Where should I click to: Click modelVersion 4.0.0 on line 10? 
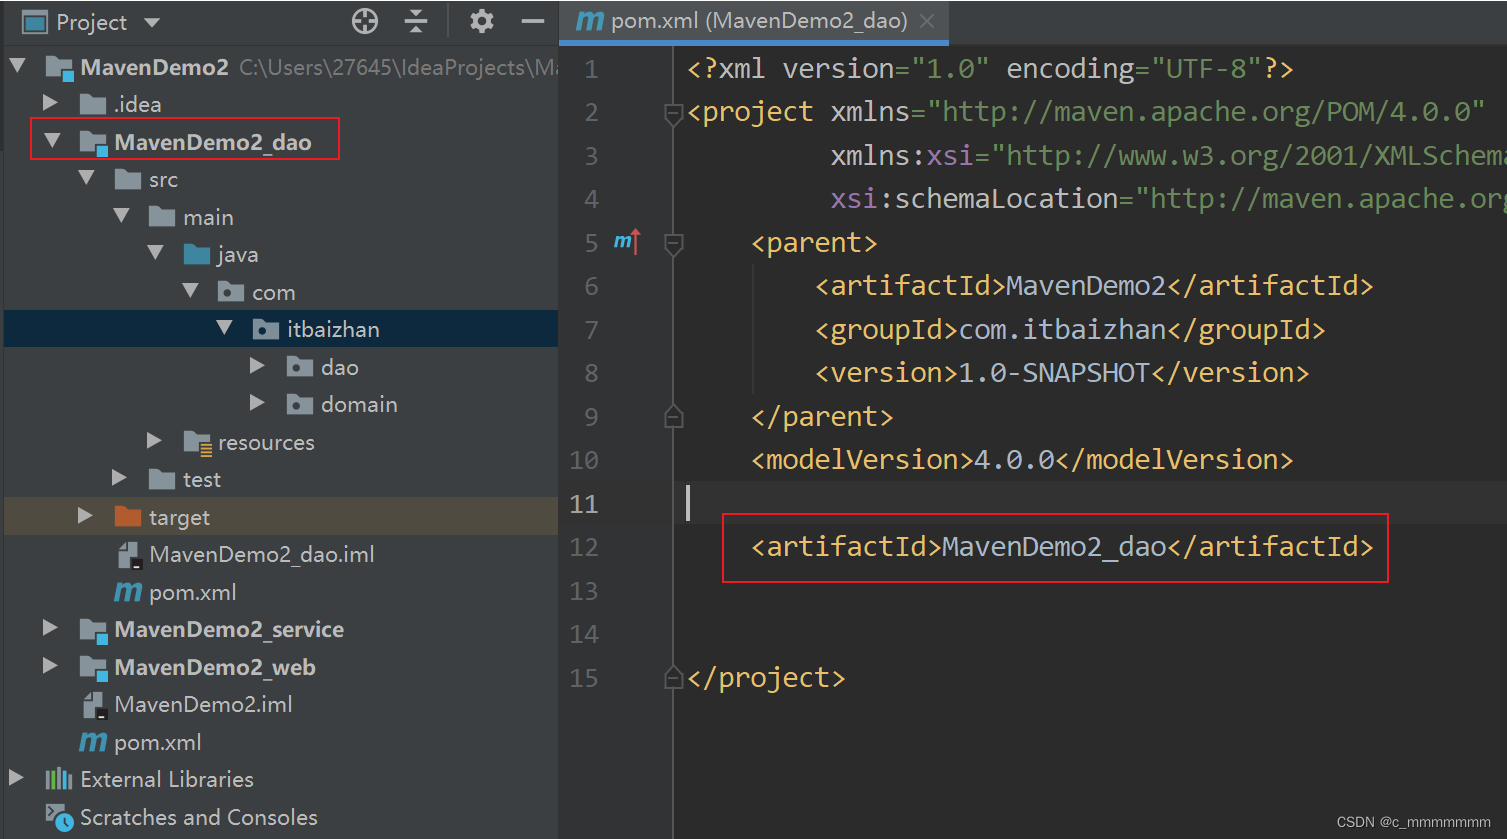tap(1014, 460)
